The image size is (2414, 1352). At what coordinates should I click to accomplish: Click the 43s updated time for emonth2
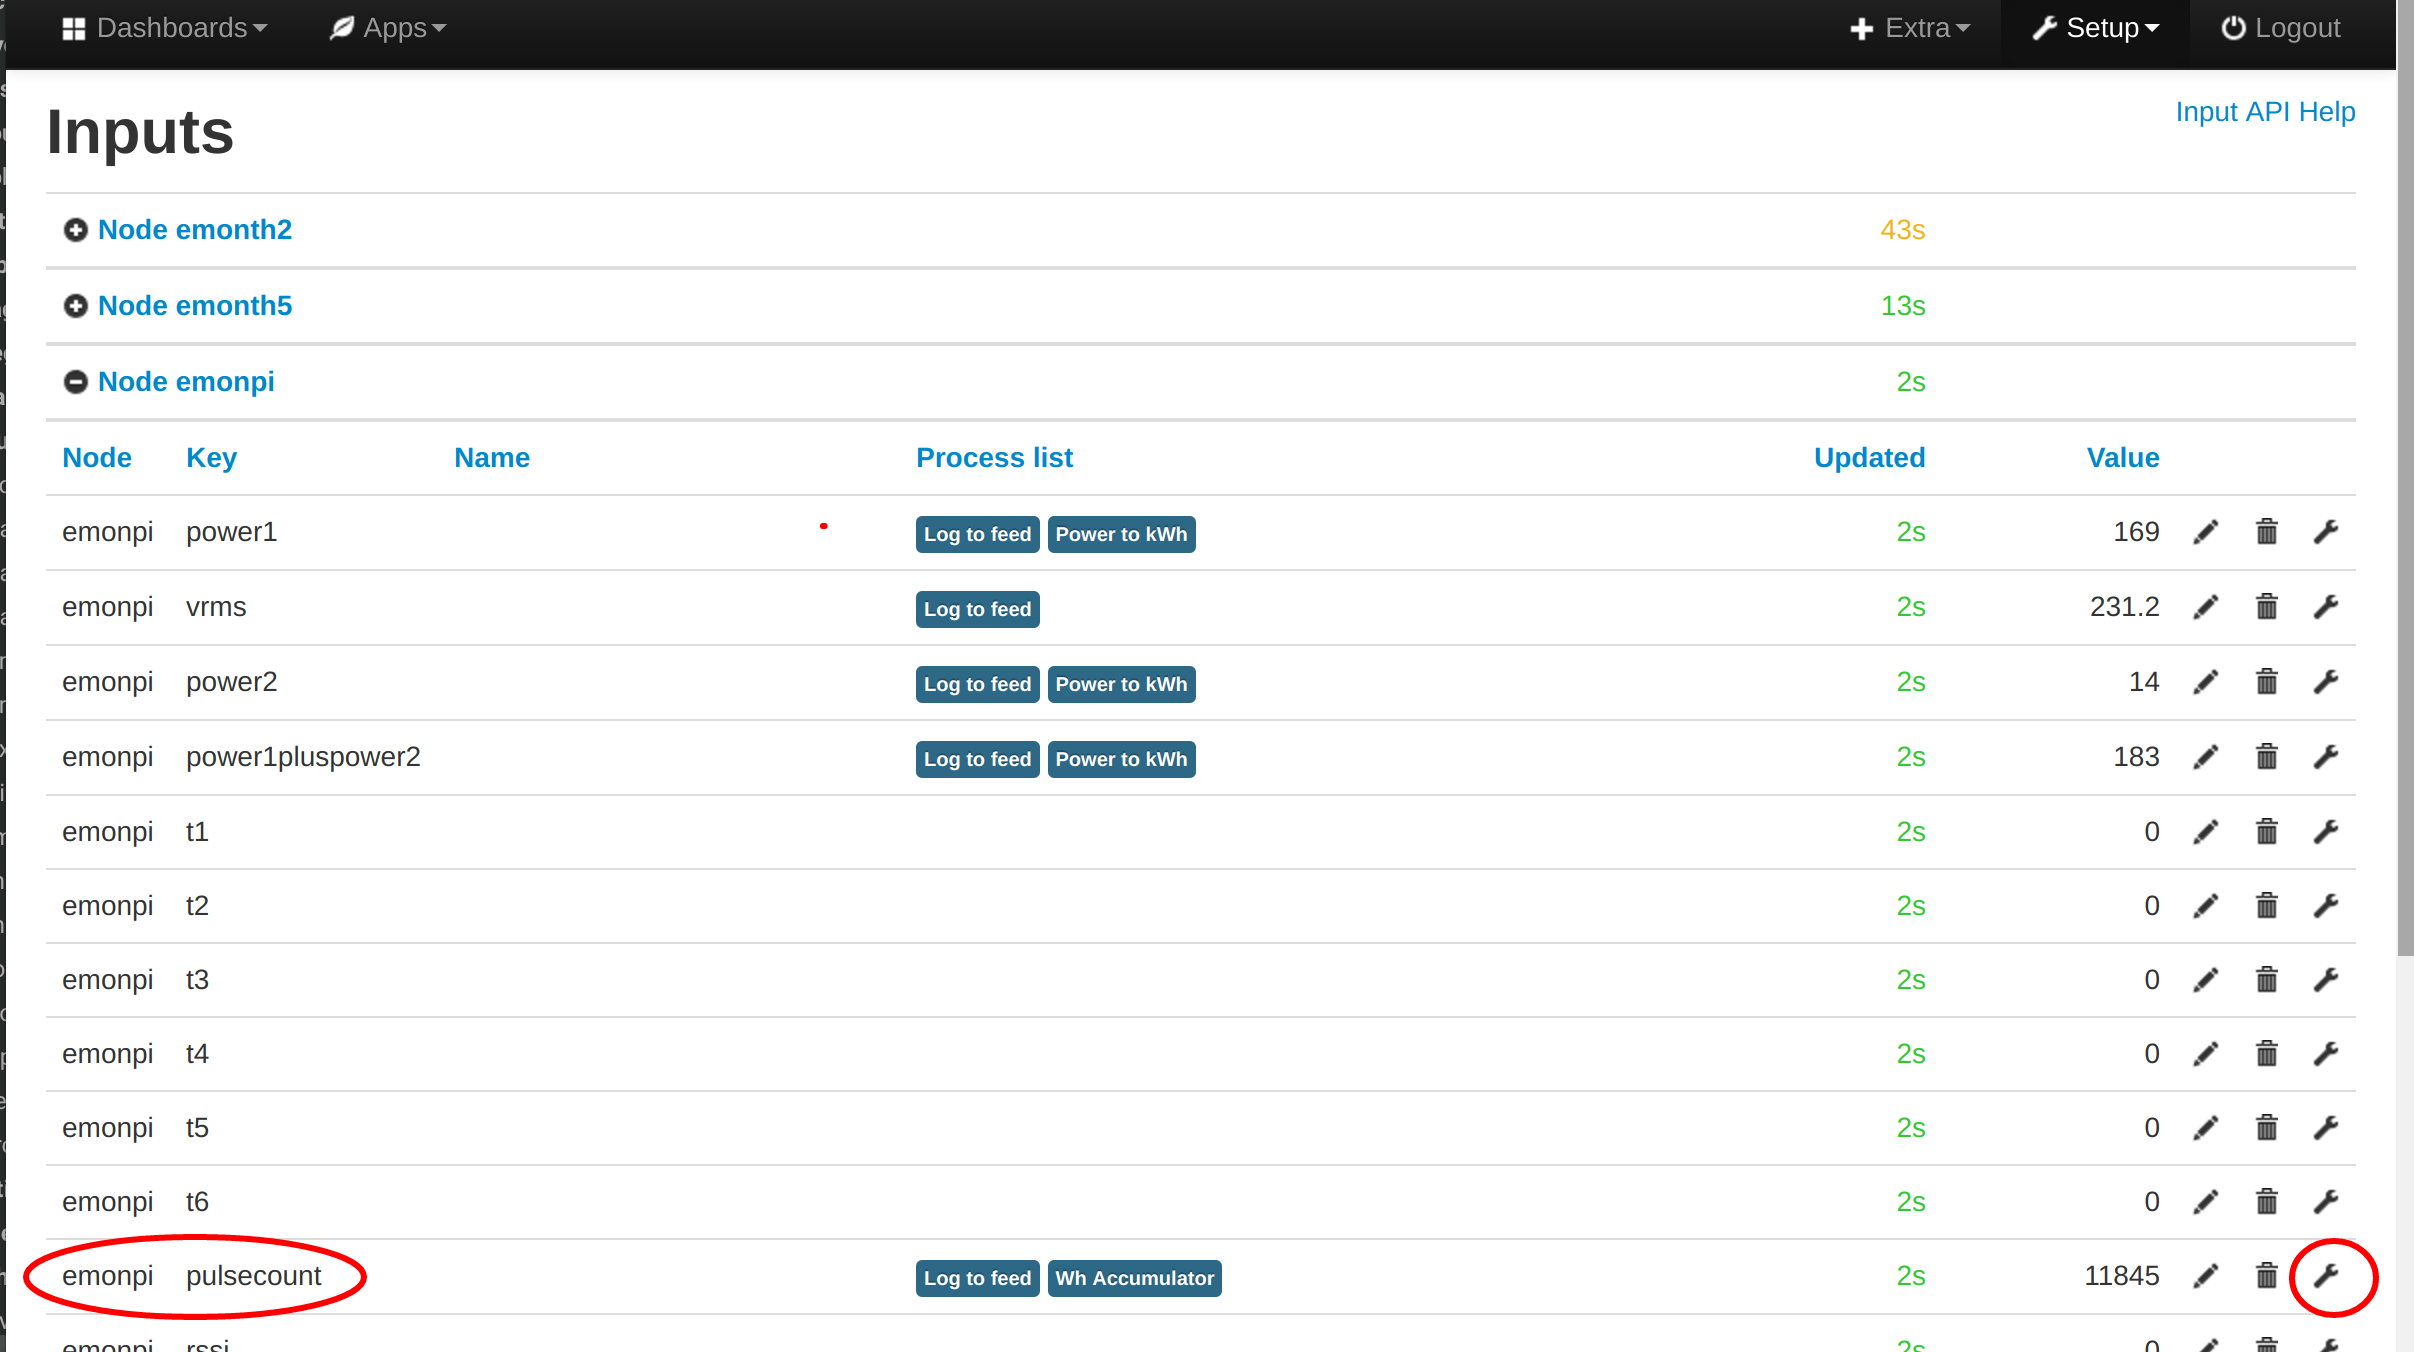[x=1902, y=230]
